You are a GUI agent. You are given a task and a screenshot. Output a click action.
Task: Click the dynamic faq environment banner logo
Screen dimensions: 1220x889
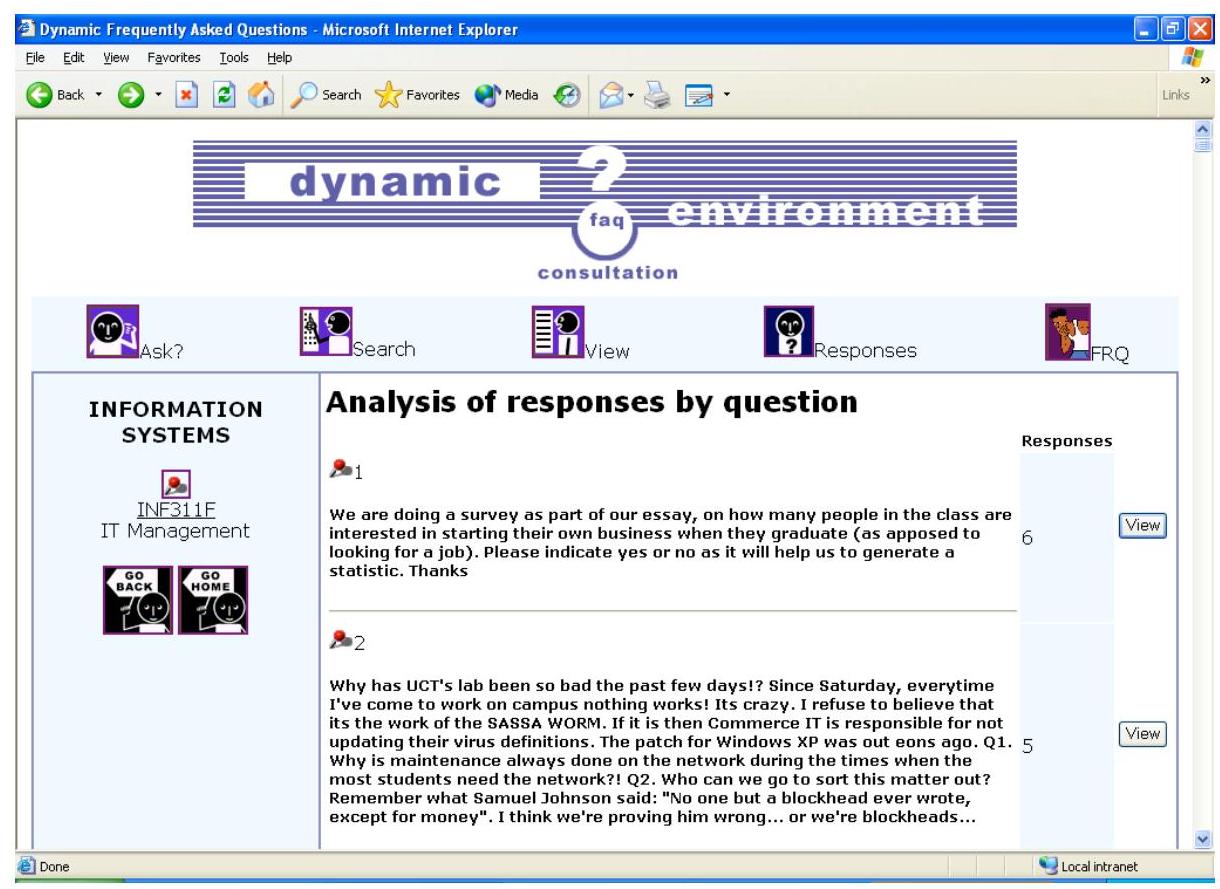[x=605, y=211]
